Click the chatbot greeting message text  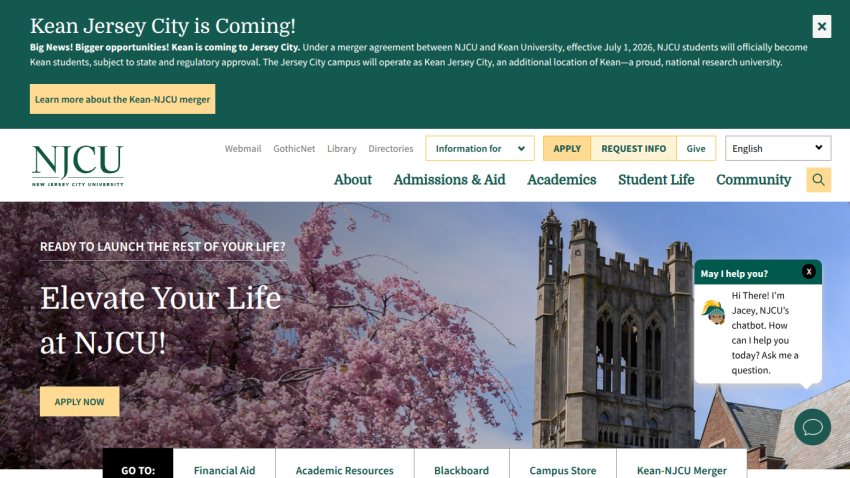(x=765, y=333)
